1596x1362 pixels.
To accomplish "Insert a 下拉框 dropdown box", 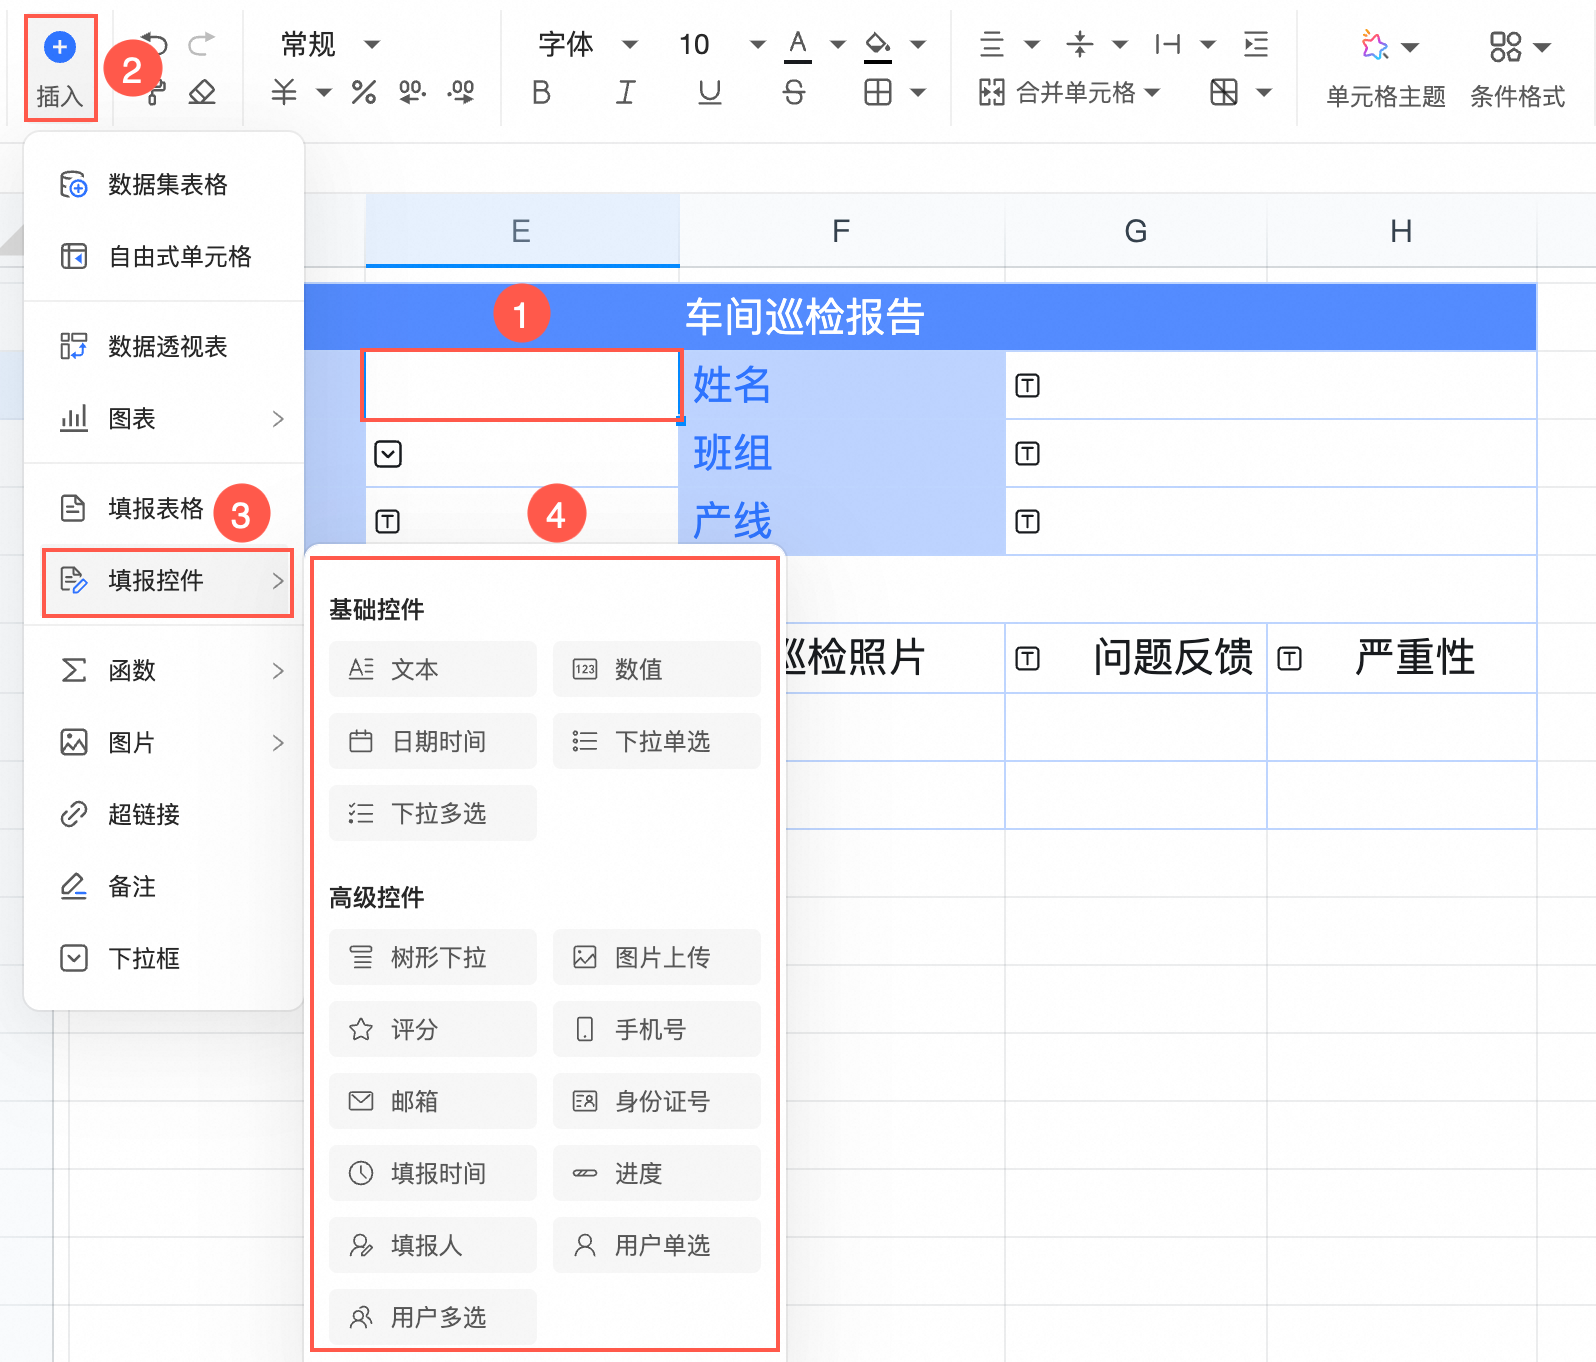I will [x=164, y=959].
